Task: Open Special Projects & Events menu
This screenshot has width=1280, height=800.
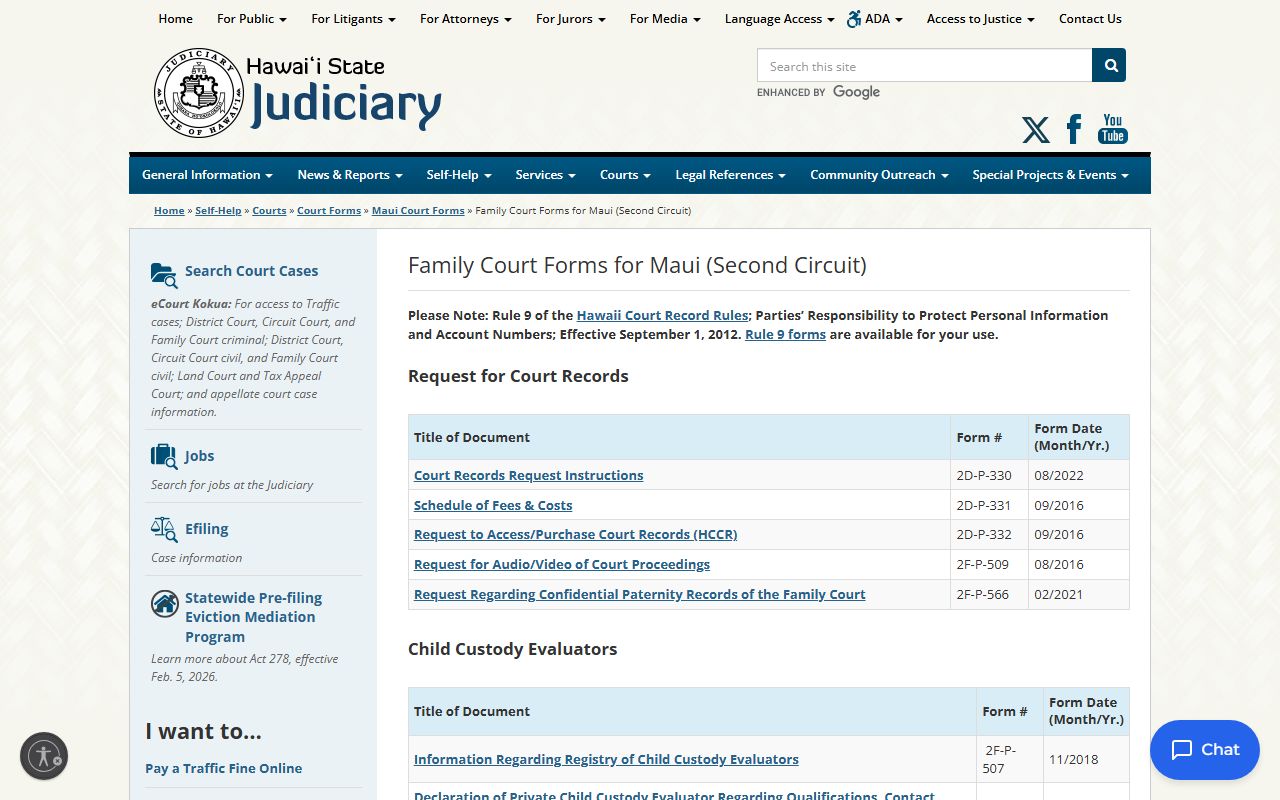Action: pyautogui.click(x=1050, y=174)
